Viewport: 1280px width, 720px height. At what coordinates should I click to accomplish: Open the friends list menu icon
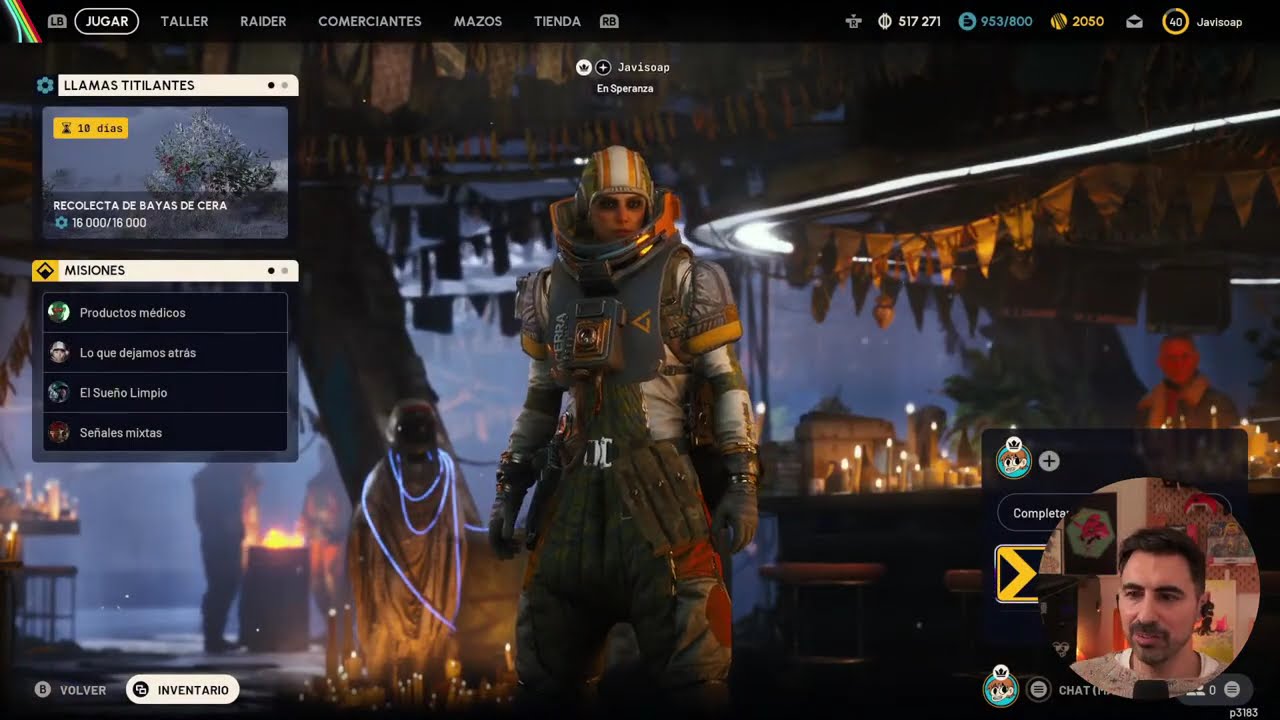1232,689
